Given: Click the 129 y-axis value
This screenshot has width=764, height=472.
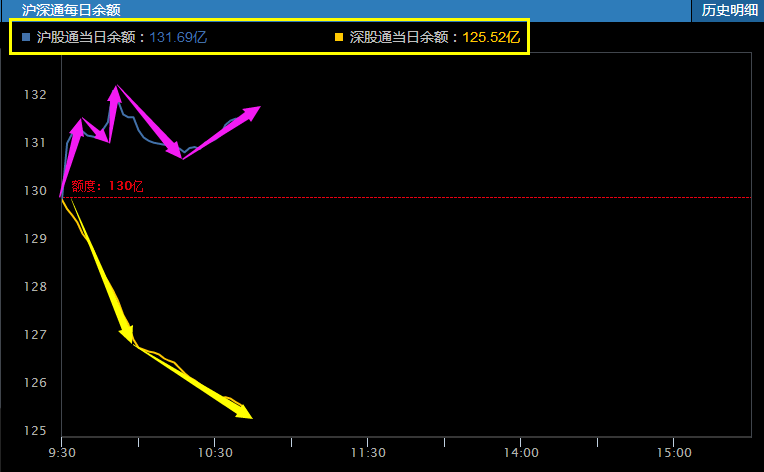Looking at the screenshot, I should tap(35, 239).
